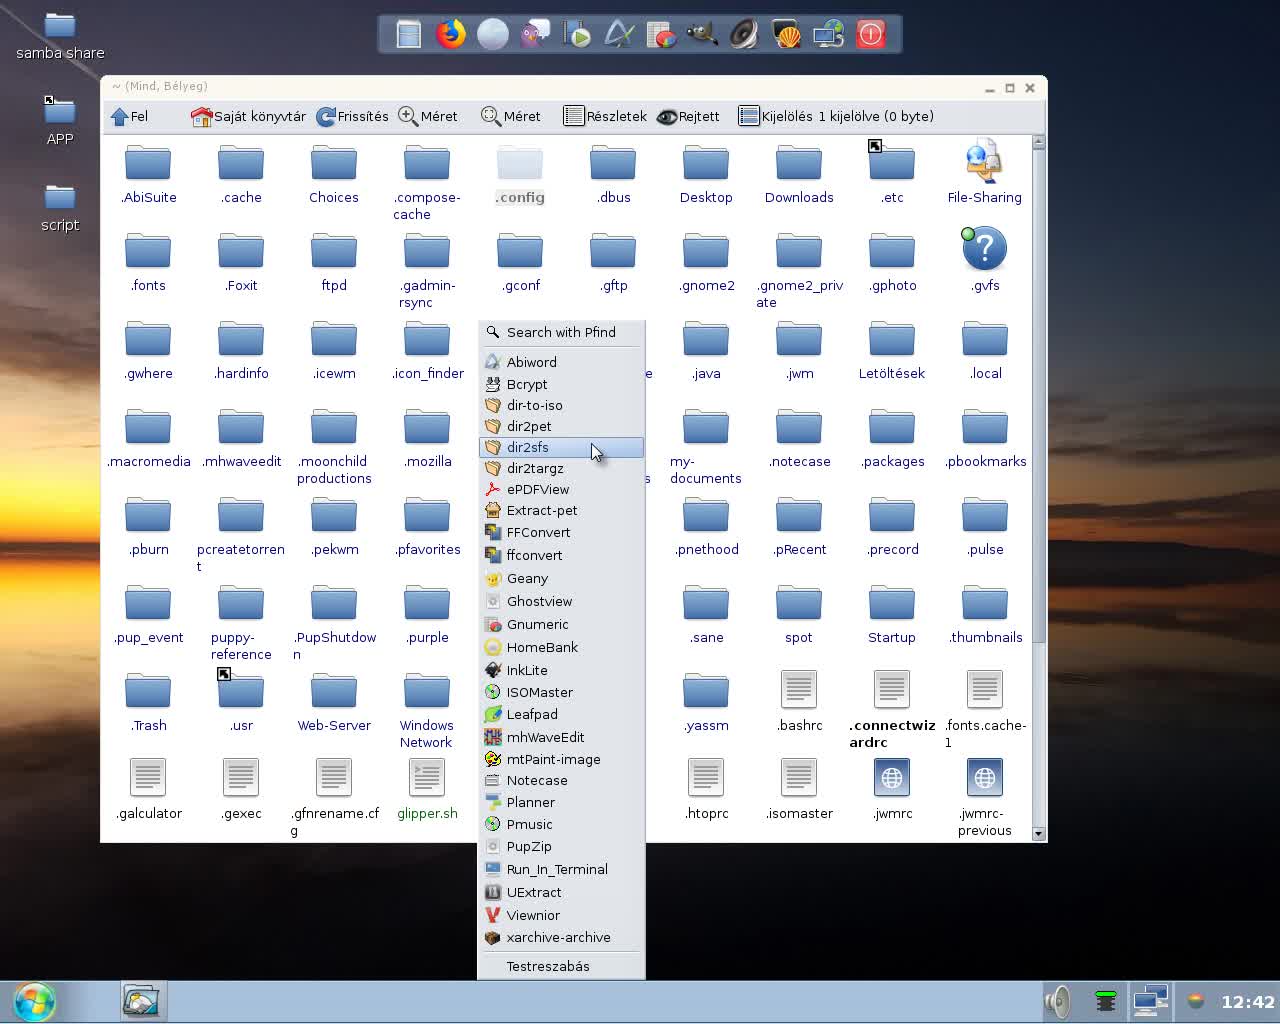
Task: Select Bcrypt from the context menu
Action: pos(561,384)
